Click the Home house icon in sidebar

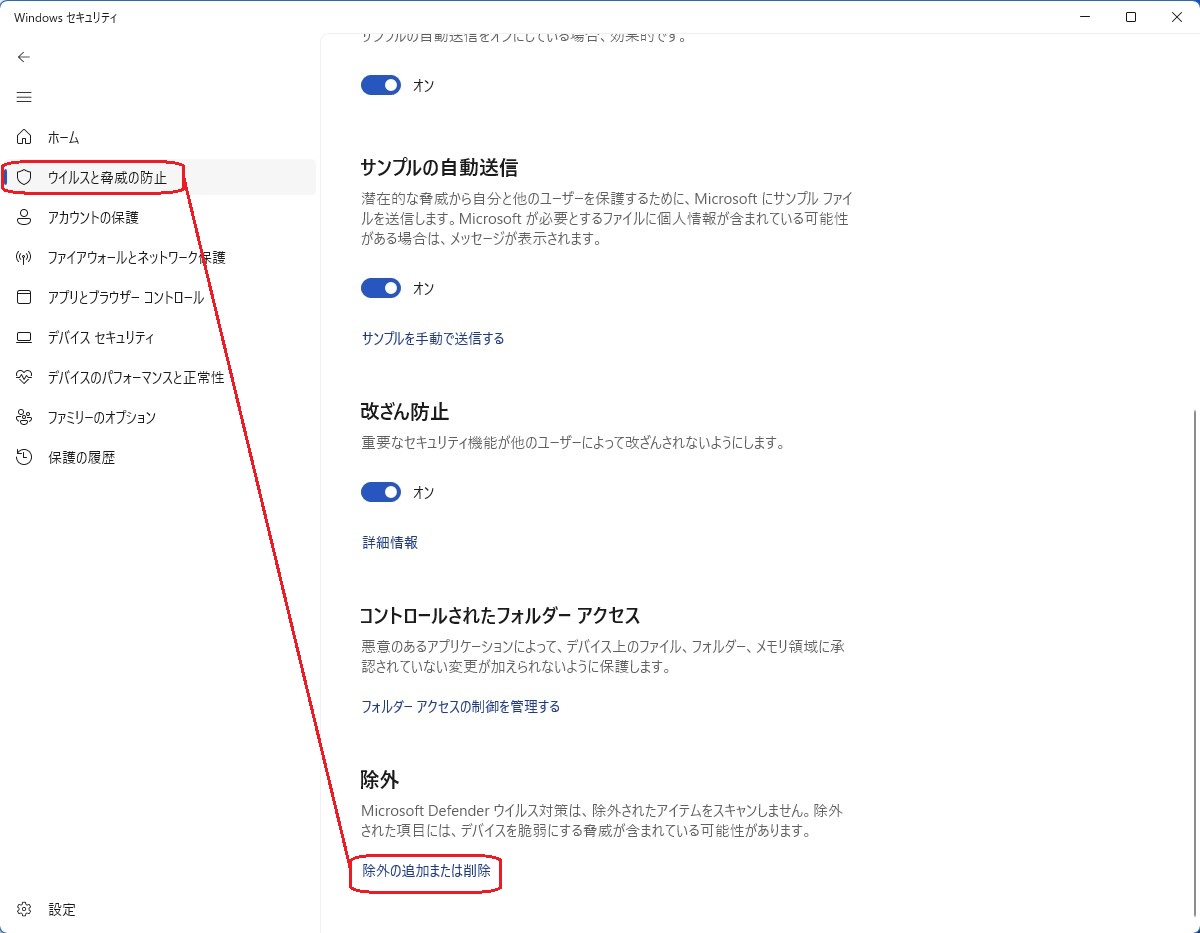tap(25, 137)
